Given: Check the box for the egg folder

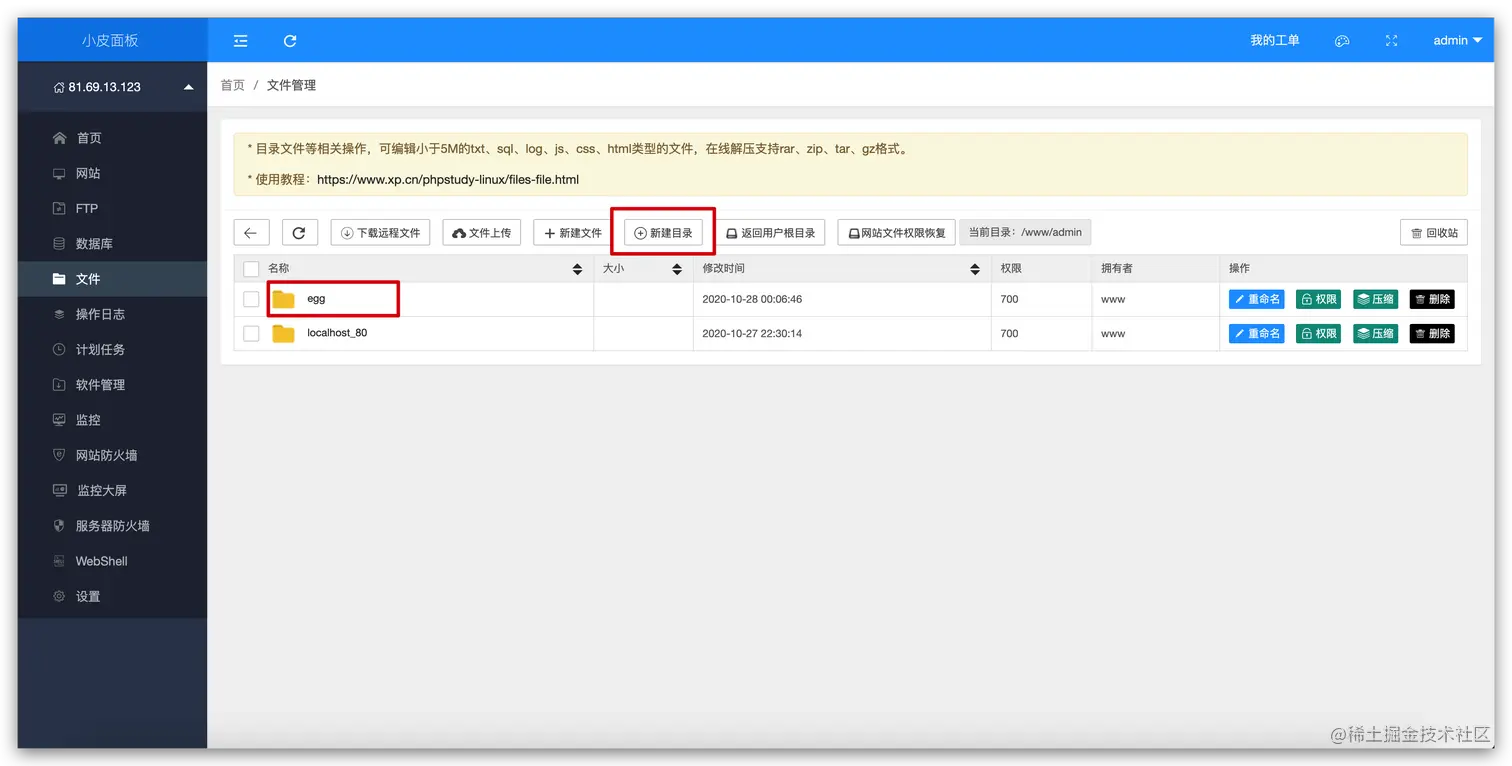Looking at the screenshot, I should click(251, 299).
